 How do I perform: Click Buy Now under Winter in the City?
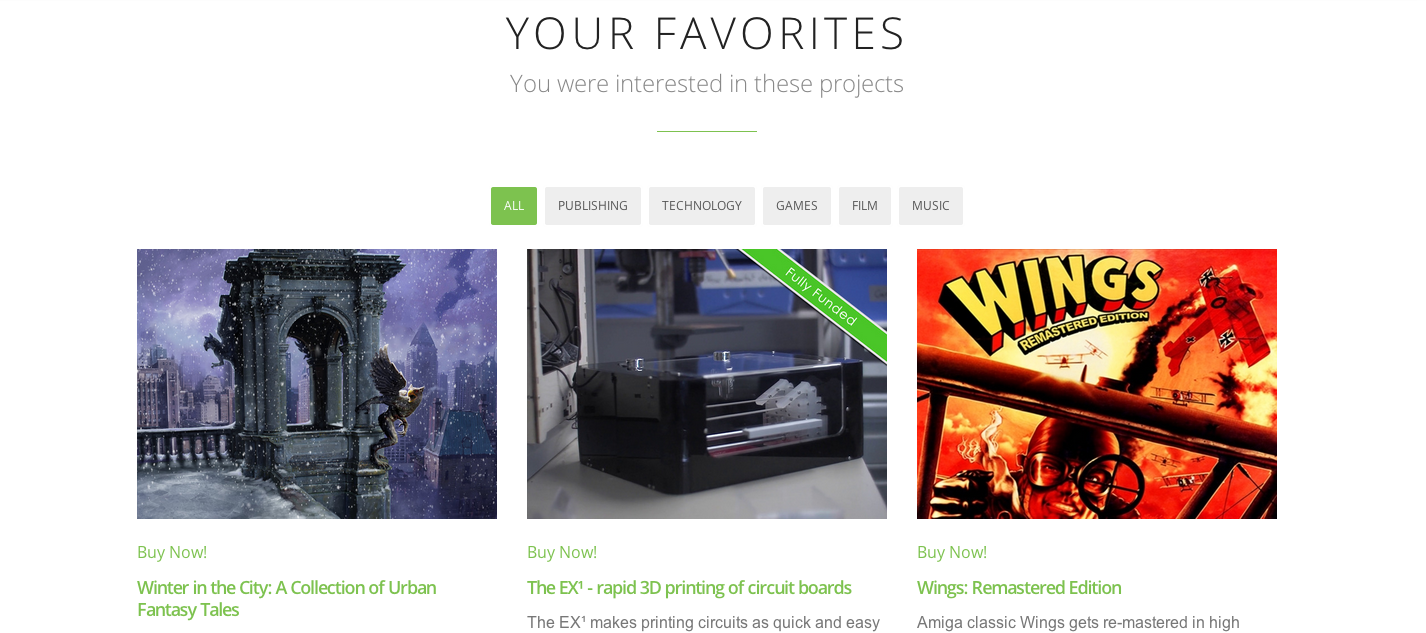pyautogui.click(x=172, y=552)
